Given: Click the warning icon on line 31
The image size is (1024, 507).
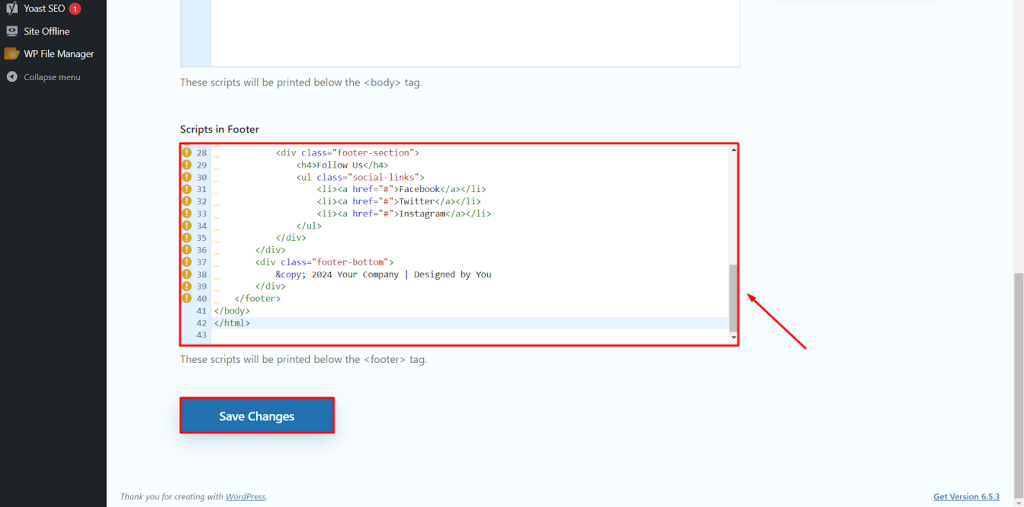Looking at the screenshot, I should [187, 189].
